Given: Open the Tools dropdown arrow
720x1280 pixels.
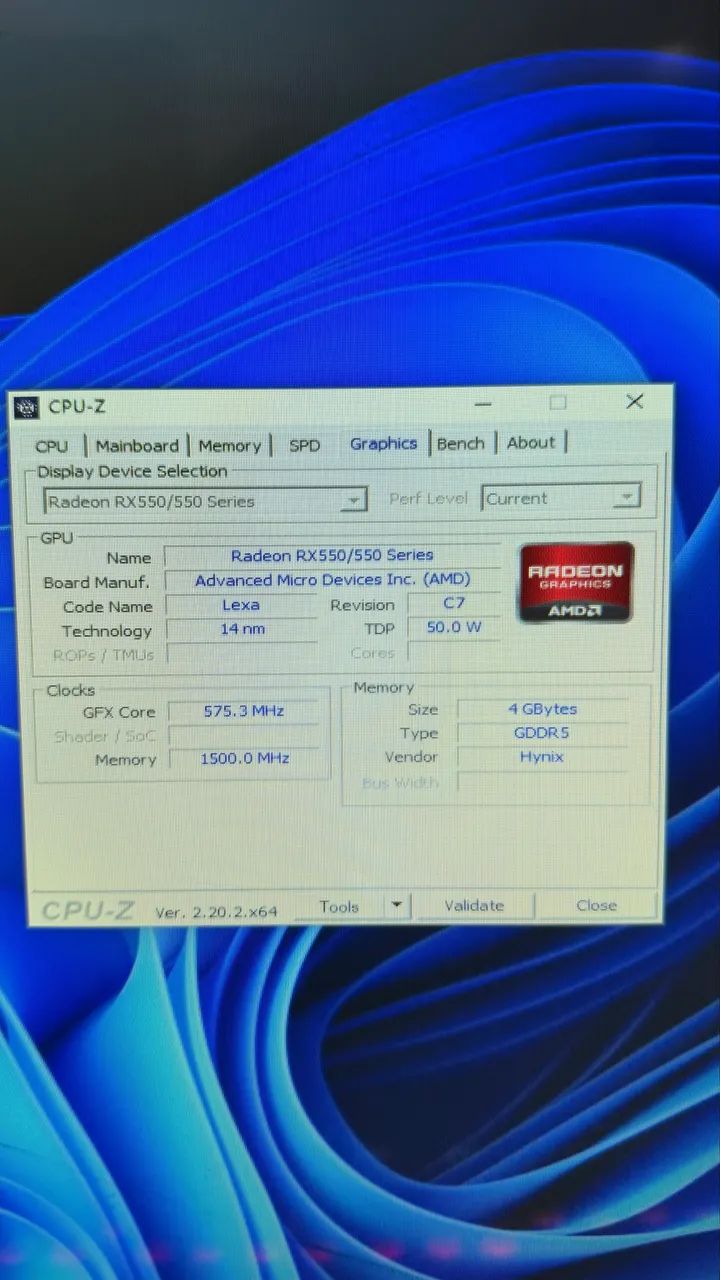Looking at the screenshot, I should 397,907.
